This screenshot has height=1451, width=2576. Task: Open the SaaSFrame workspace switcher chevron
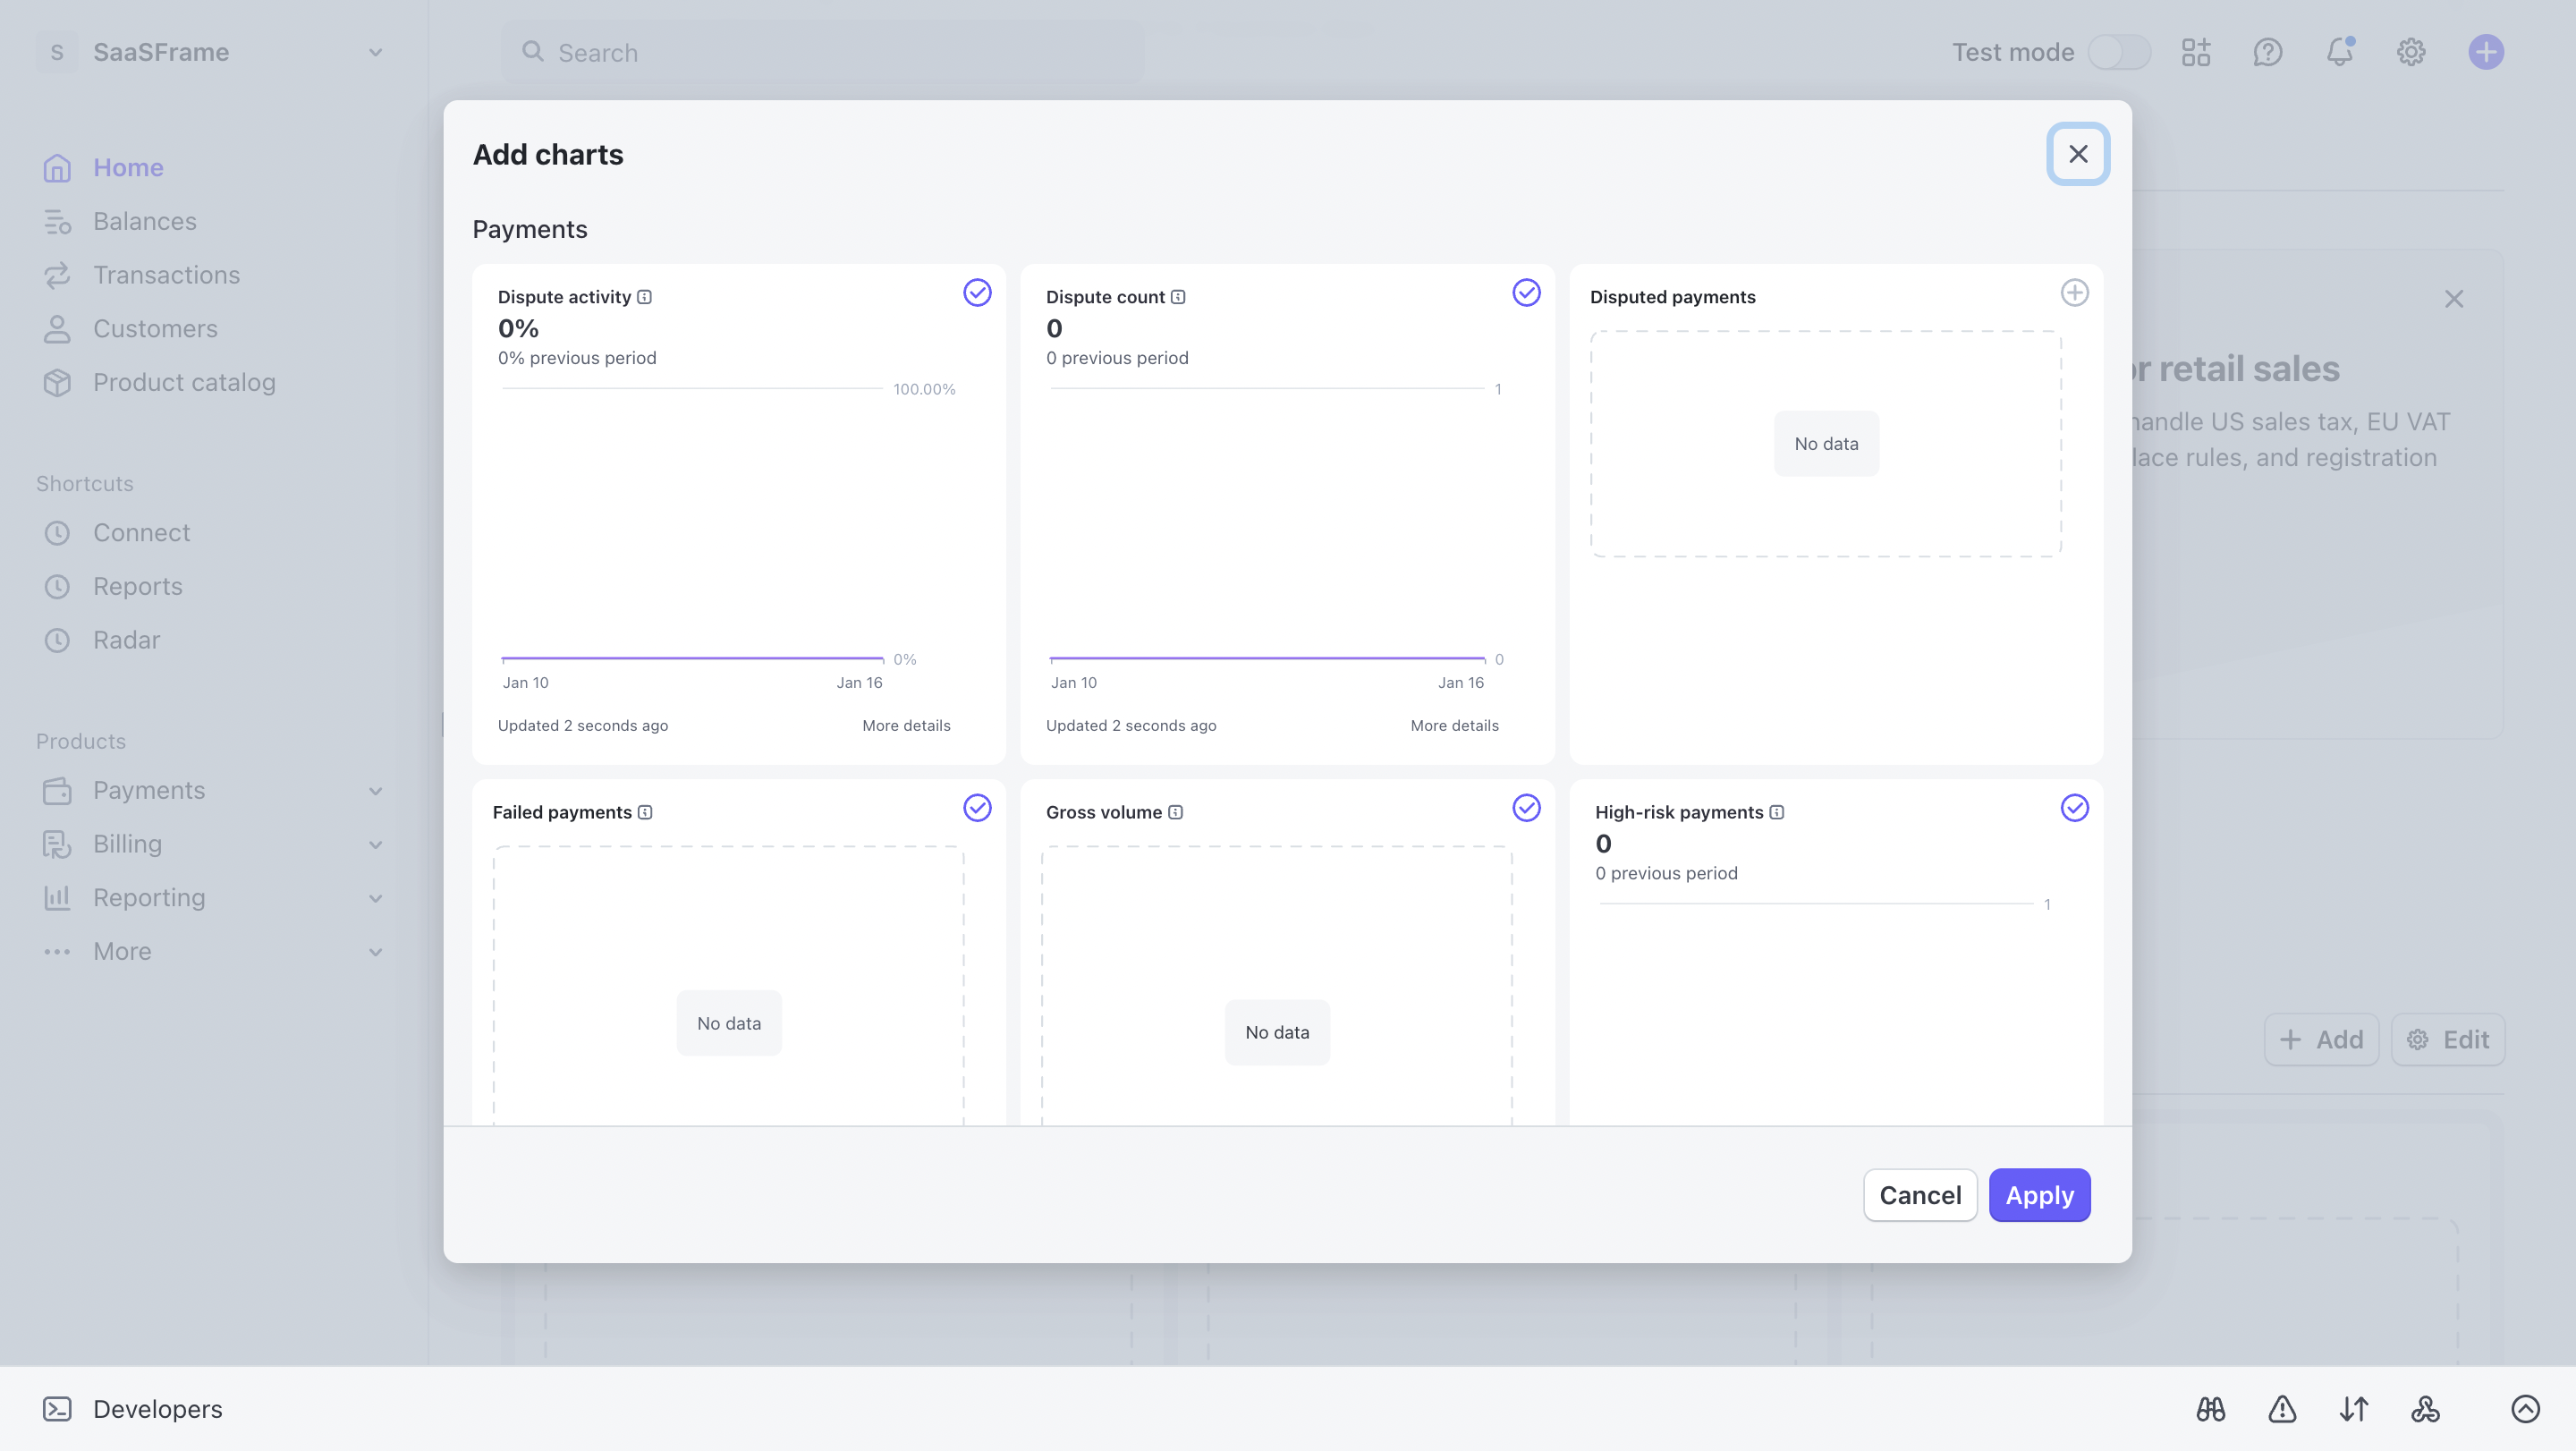(375, 52)
